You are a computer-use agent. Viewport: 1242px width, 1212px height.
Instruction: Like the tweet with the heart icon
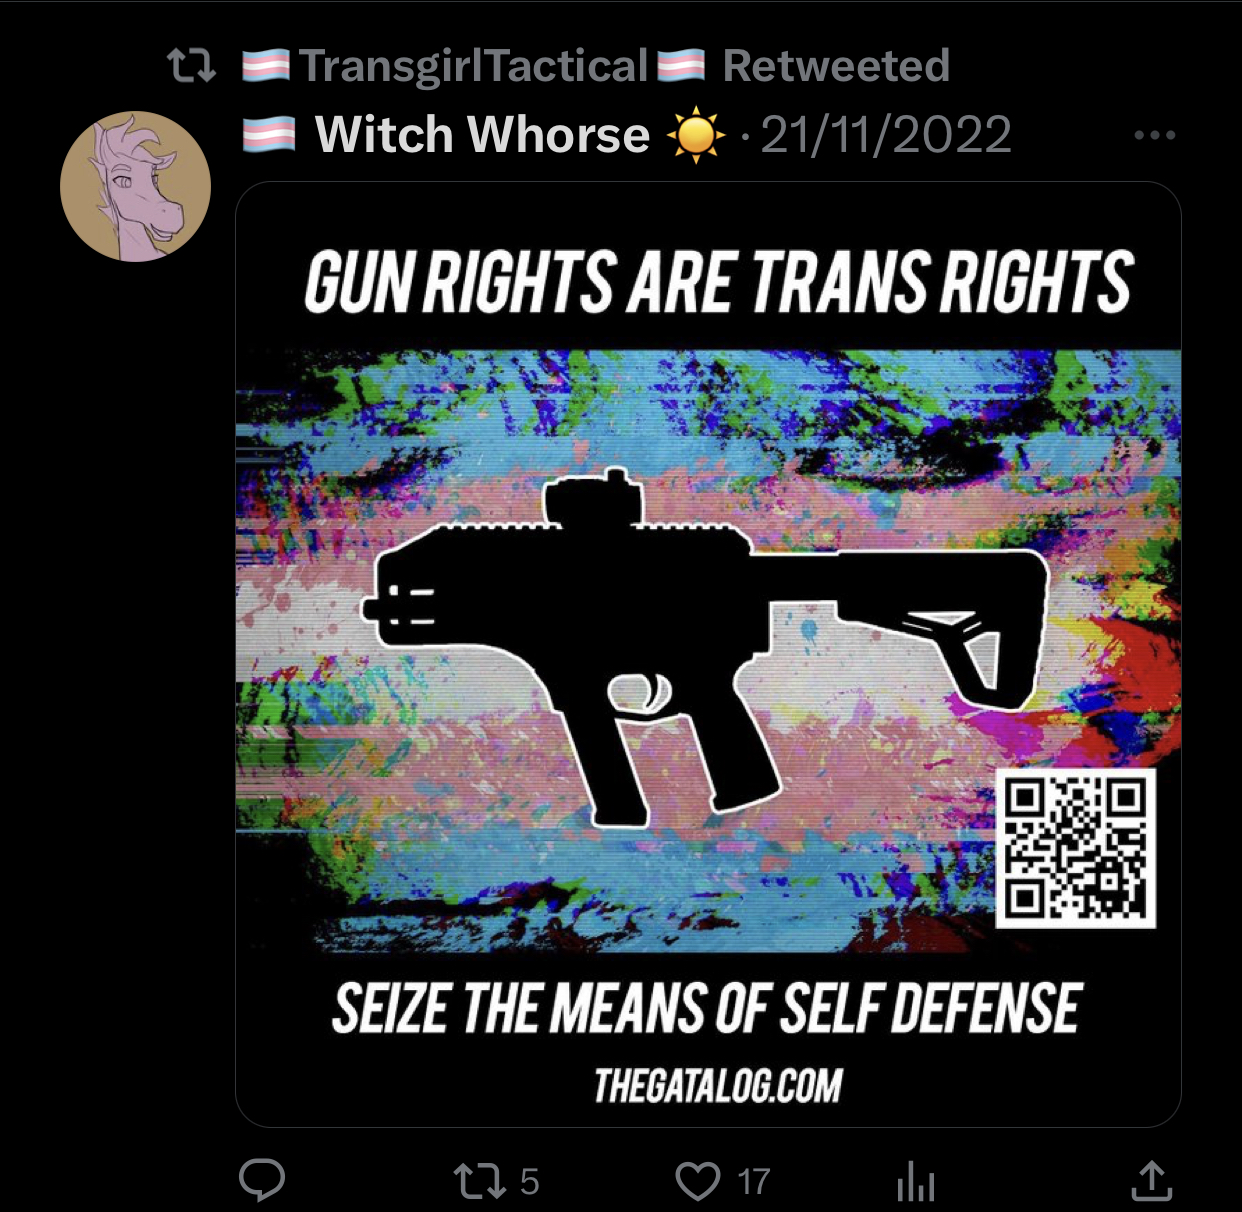pos(698,1181)
